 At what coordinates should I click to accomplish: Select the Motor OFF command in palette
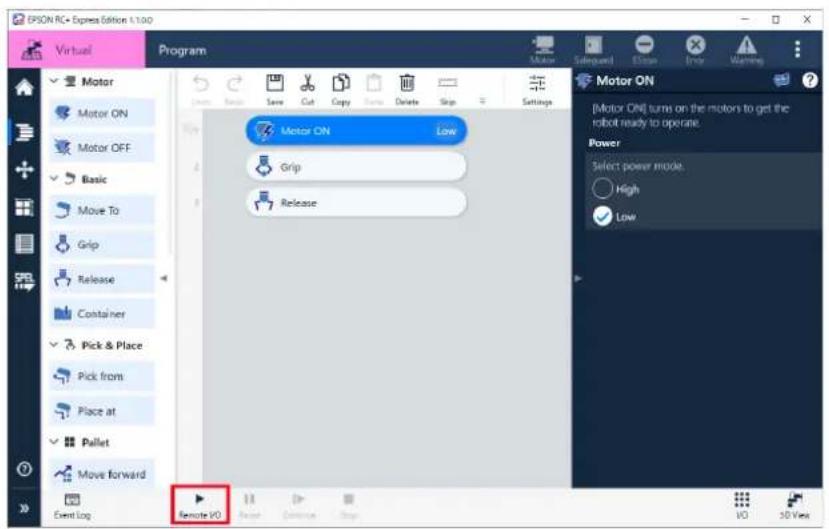tap(102, 147)
